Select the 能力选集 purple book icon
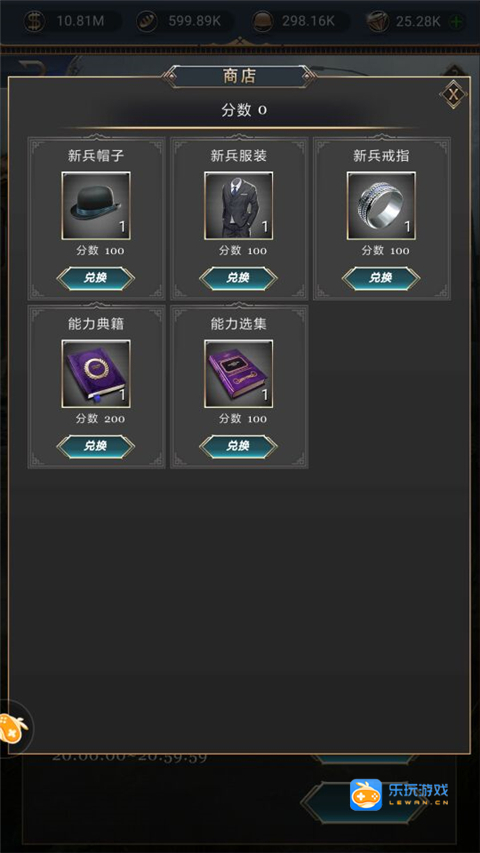480x853 pixels. coord(238,374)
